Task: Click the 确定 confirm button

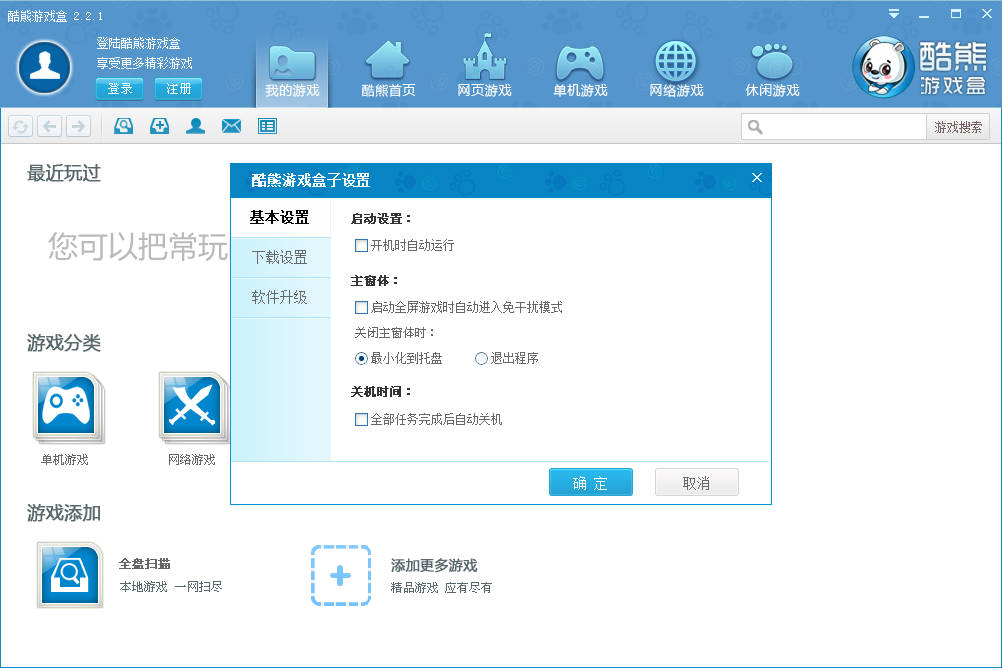Action: click(x=590, y=482)
